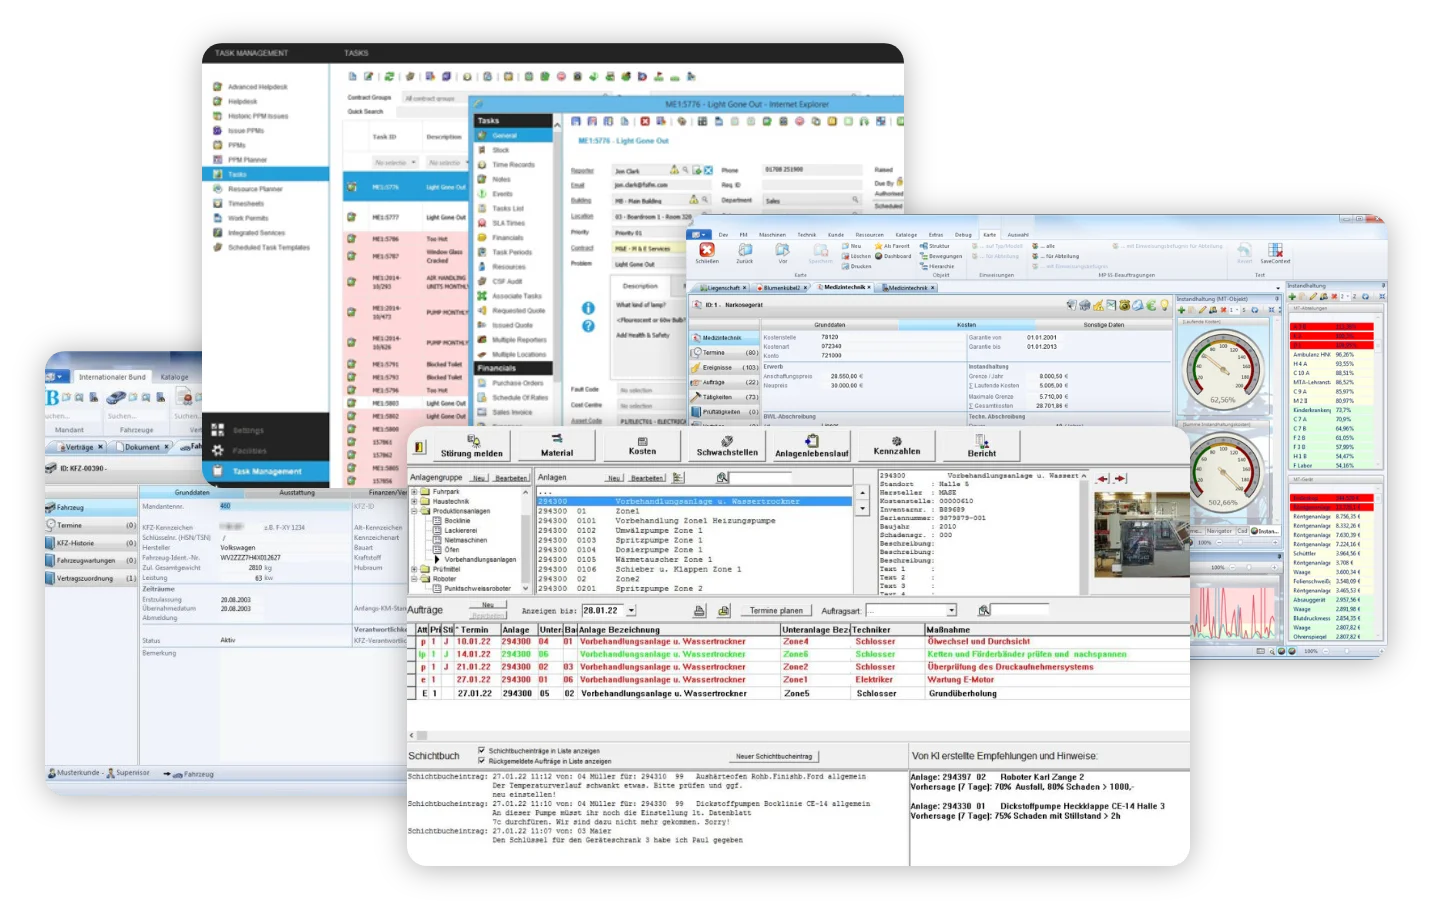Viewport: 1433px width, 913px height.
Task: Click the Techniker column header
Action: click(x=887, y=630)
